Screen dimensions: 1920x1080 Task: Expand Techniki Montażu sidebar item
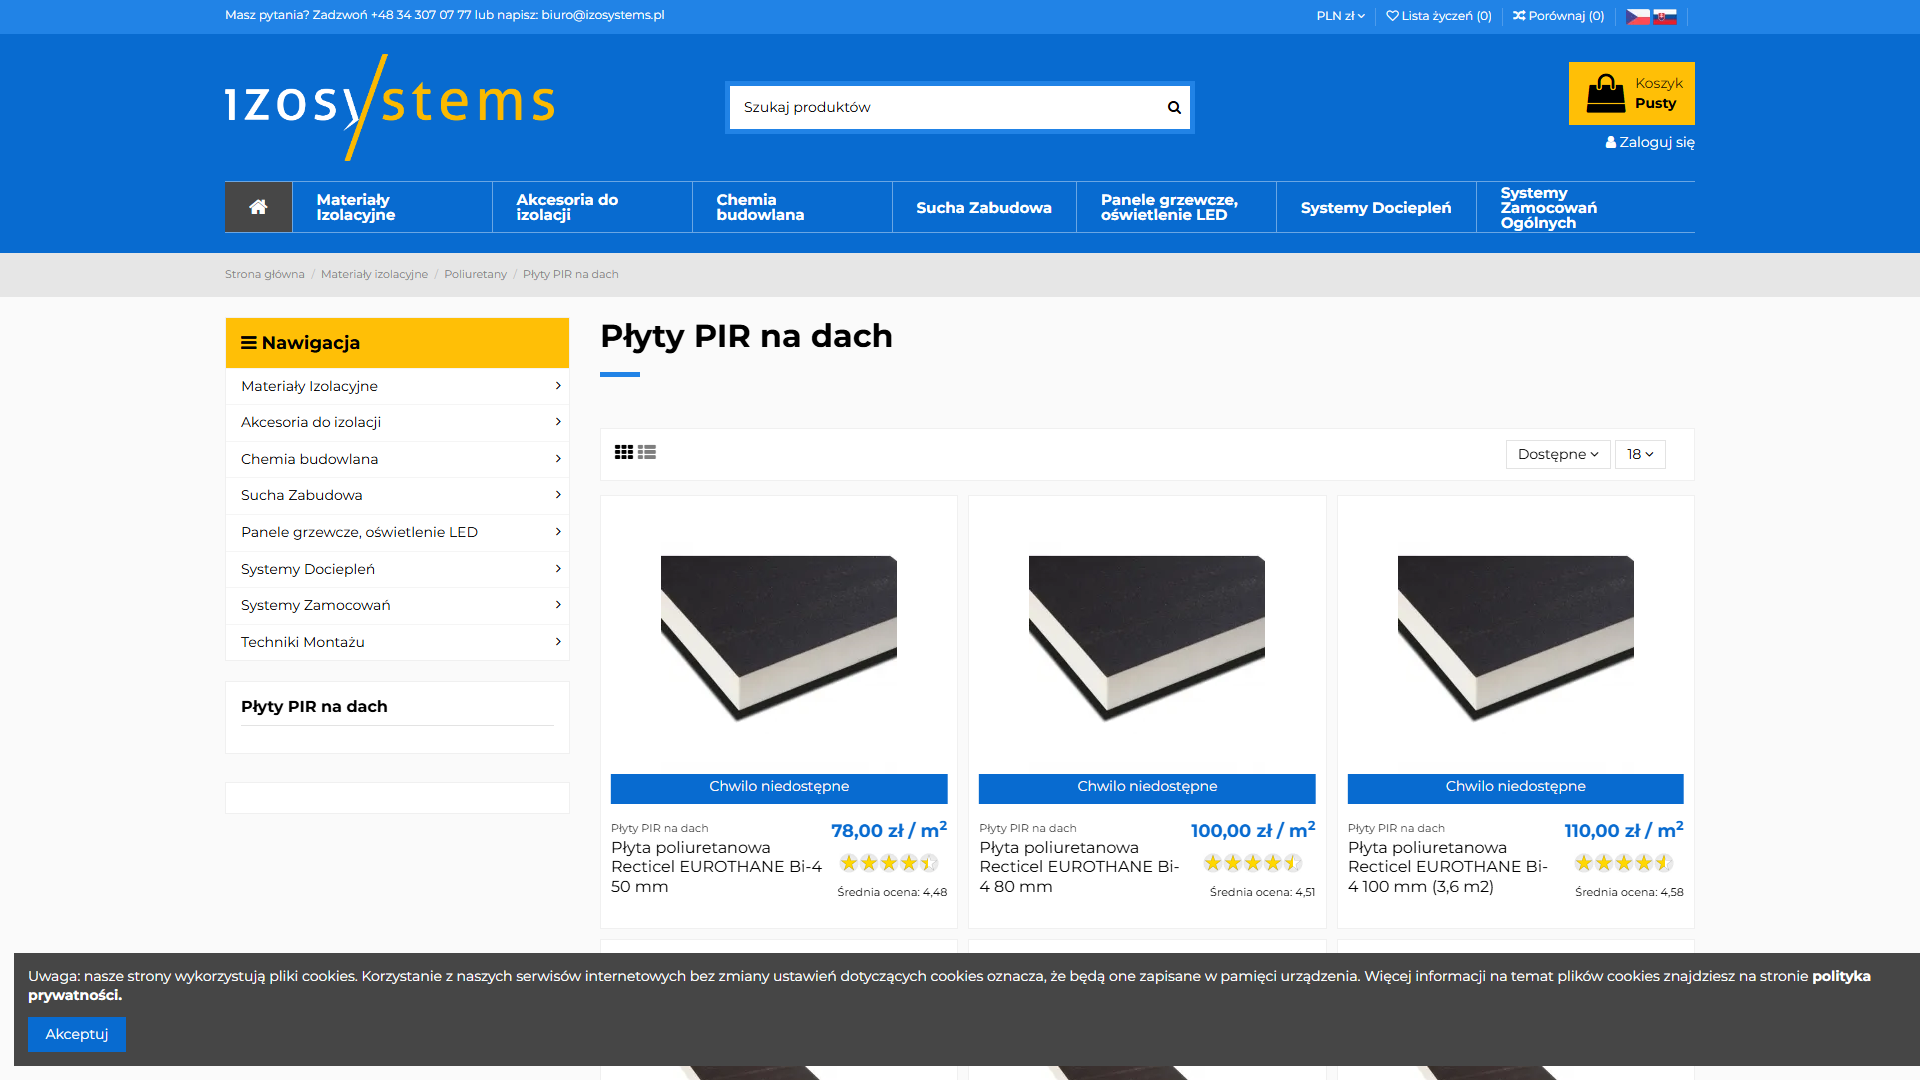click(397, 642)
